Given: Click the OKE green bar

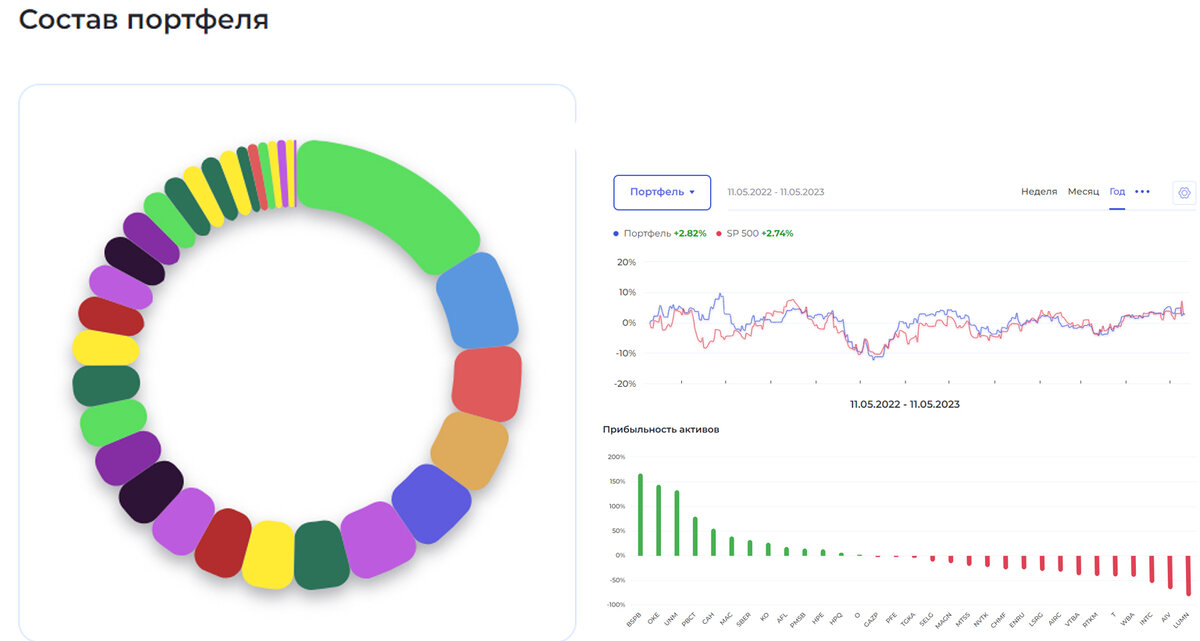Looking at the screenshot, I should [658, 521].
